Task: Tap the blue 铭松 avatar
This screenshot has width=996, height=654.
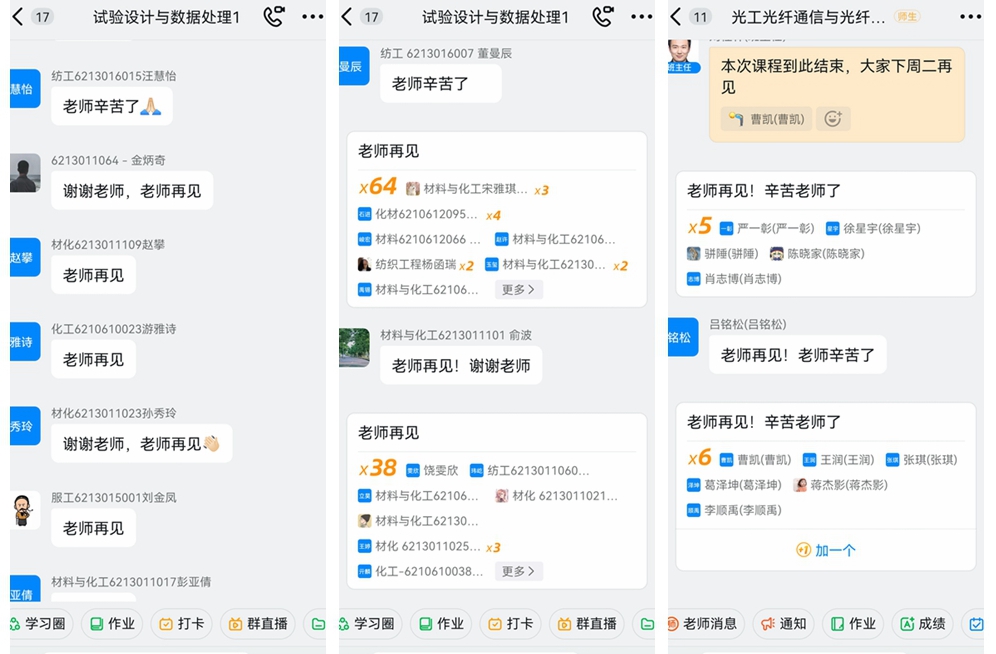Action: click(x=680, y=337)
